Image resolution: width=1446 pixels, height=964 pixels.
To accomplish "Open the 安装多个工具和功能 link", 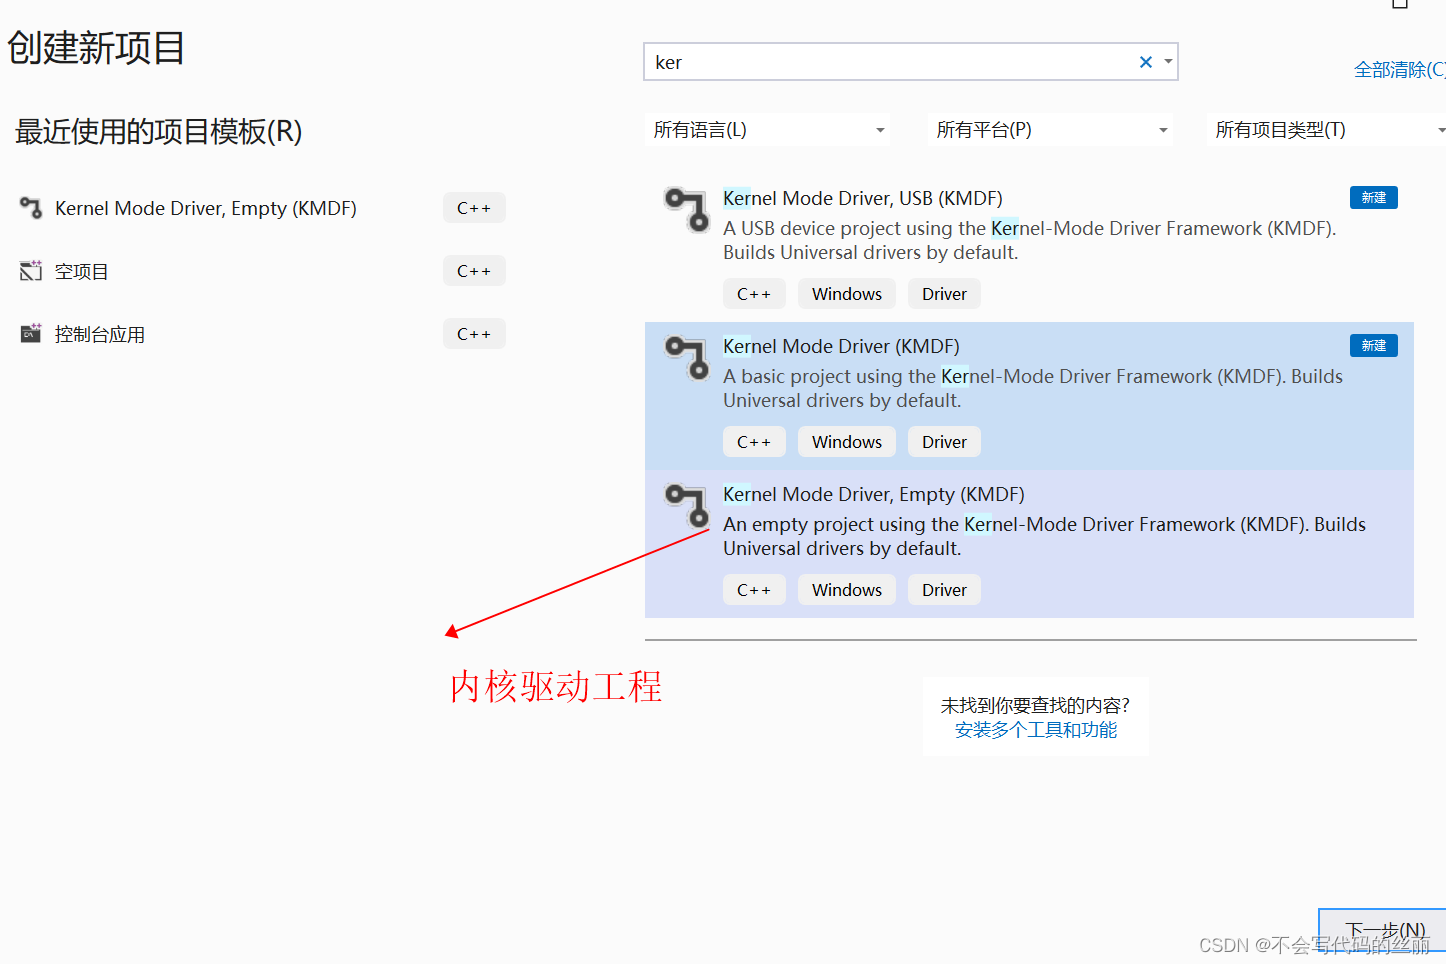I will (x=1036, y=730).
